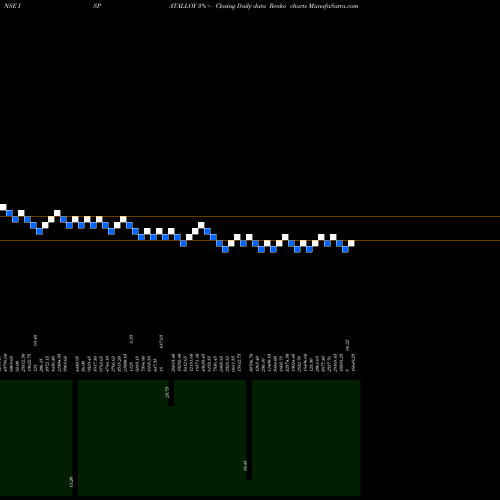Image resolution: width=500 pixels, height=500 pixels.
Task: Click the lower orange horizontal level line
Action: click(250, 240)
